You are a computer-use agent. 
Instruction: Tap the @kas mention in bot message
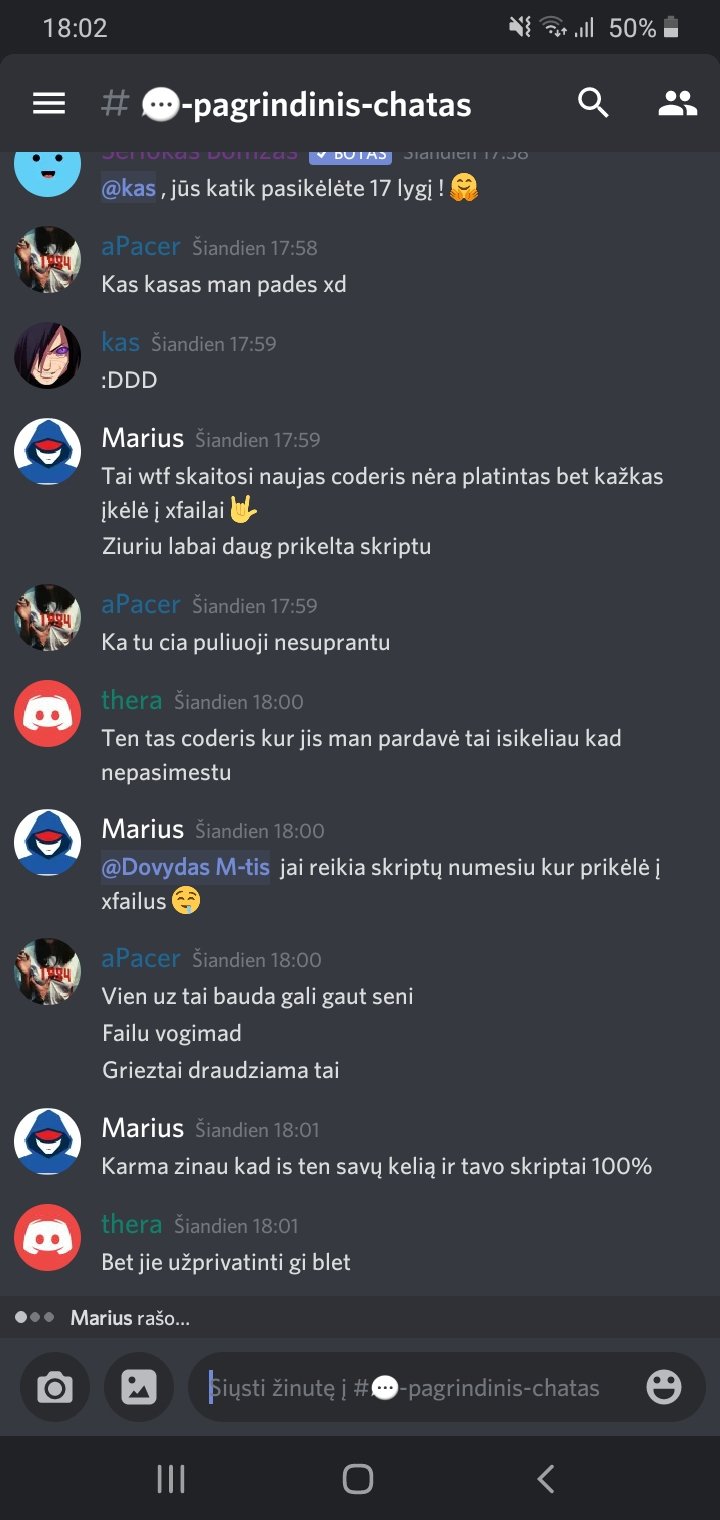coord(128,187)
